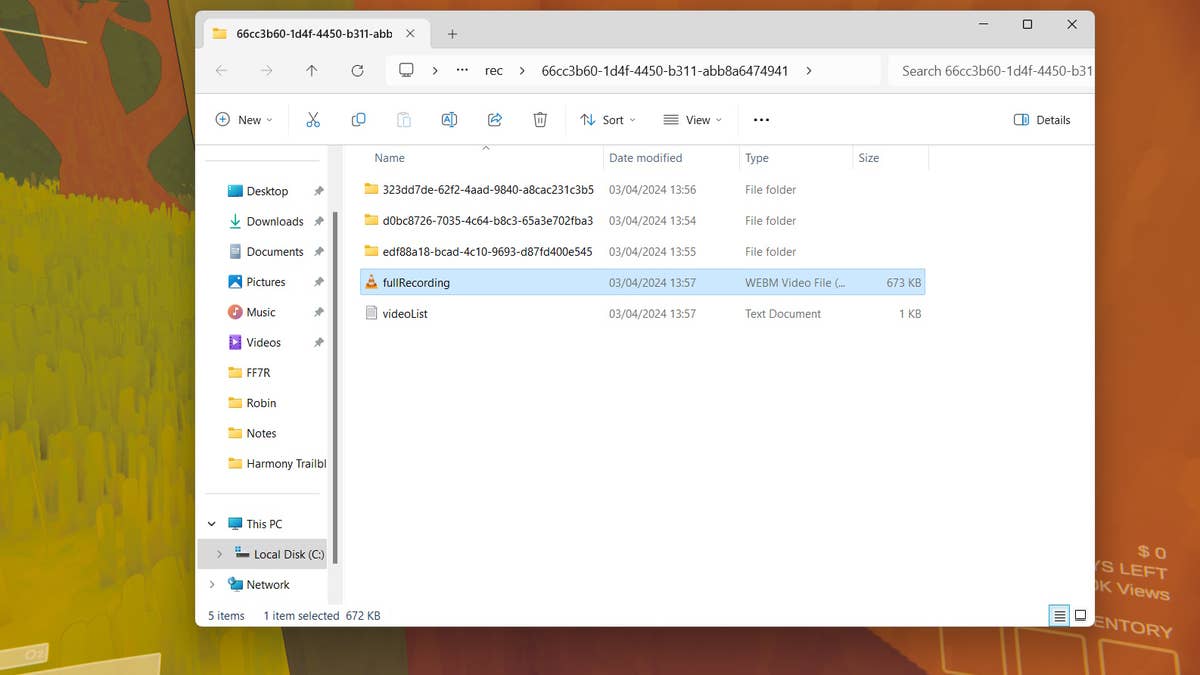Click the Copy icon in toolbar
Viewport: 1200px width, 675px height.
pyautogui.click(x=358, y=120)
